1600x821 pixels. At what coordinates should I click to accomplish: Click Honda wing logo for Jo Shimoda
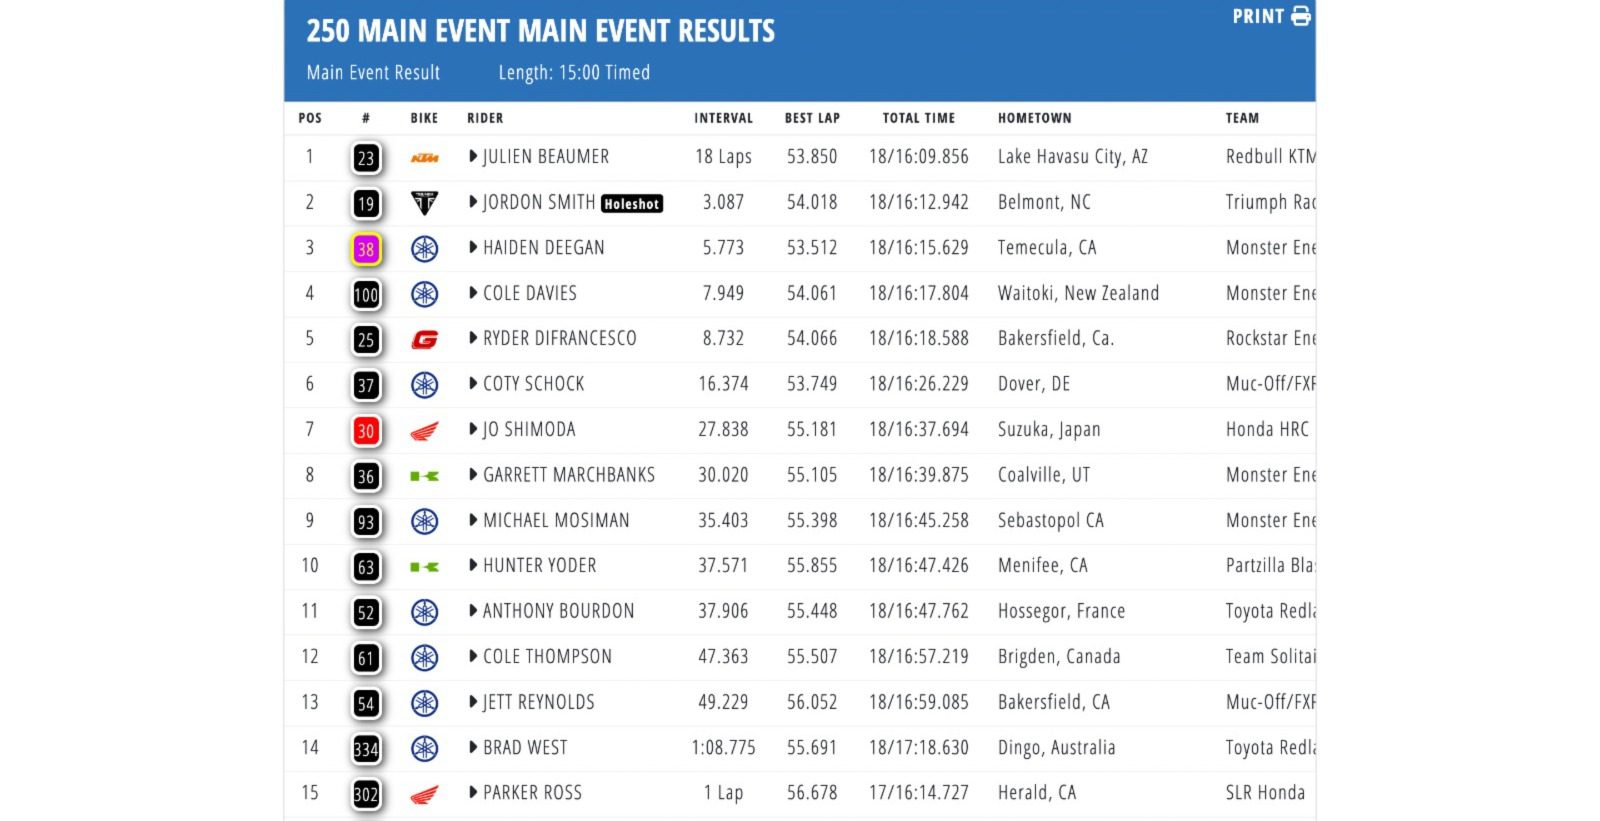424,431
